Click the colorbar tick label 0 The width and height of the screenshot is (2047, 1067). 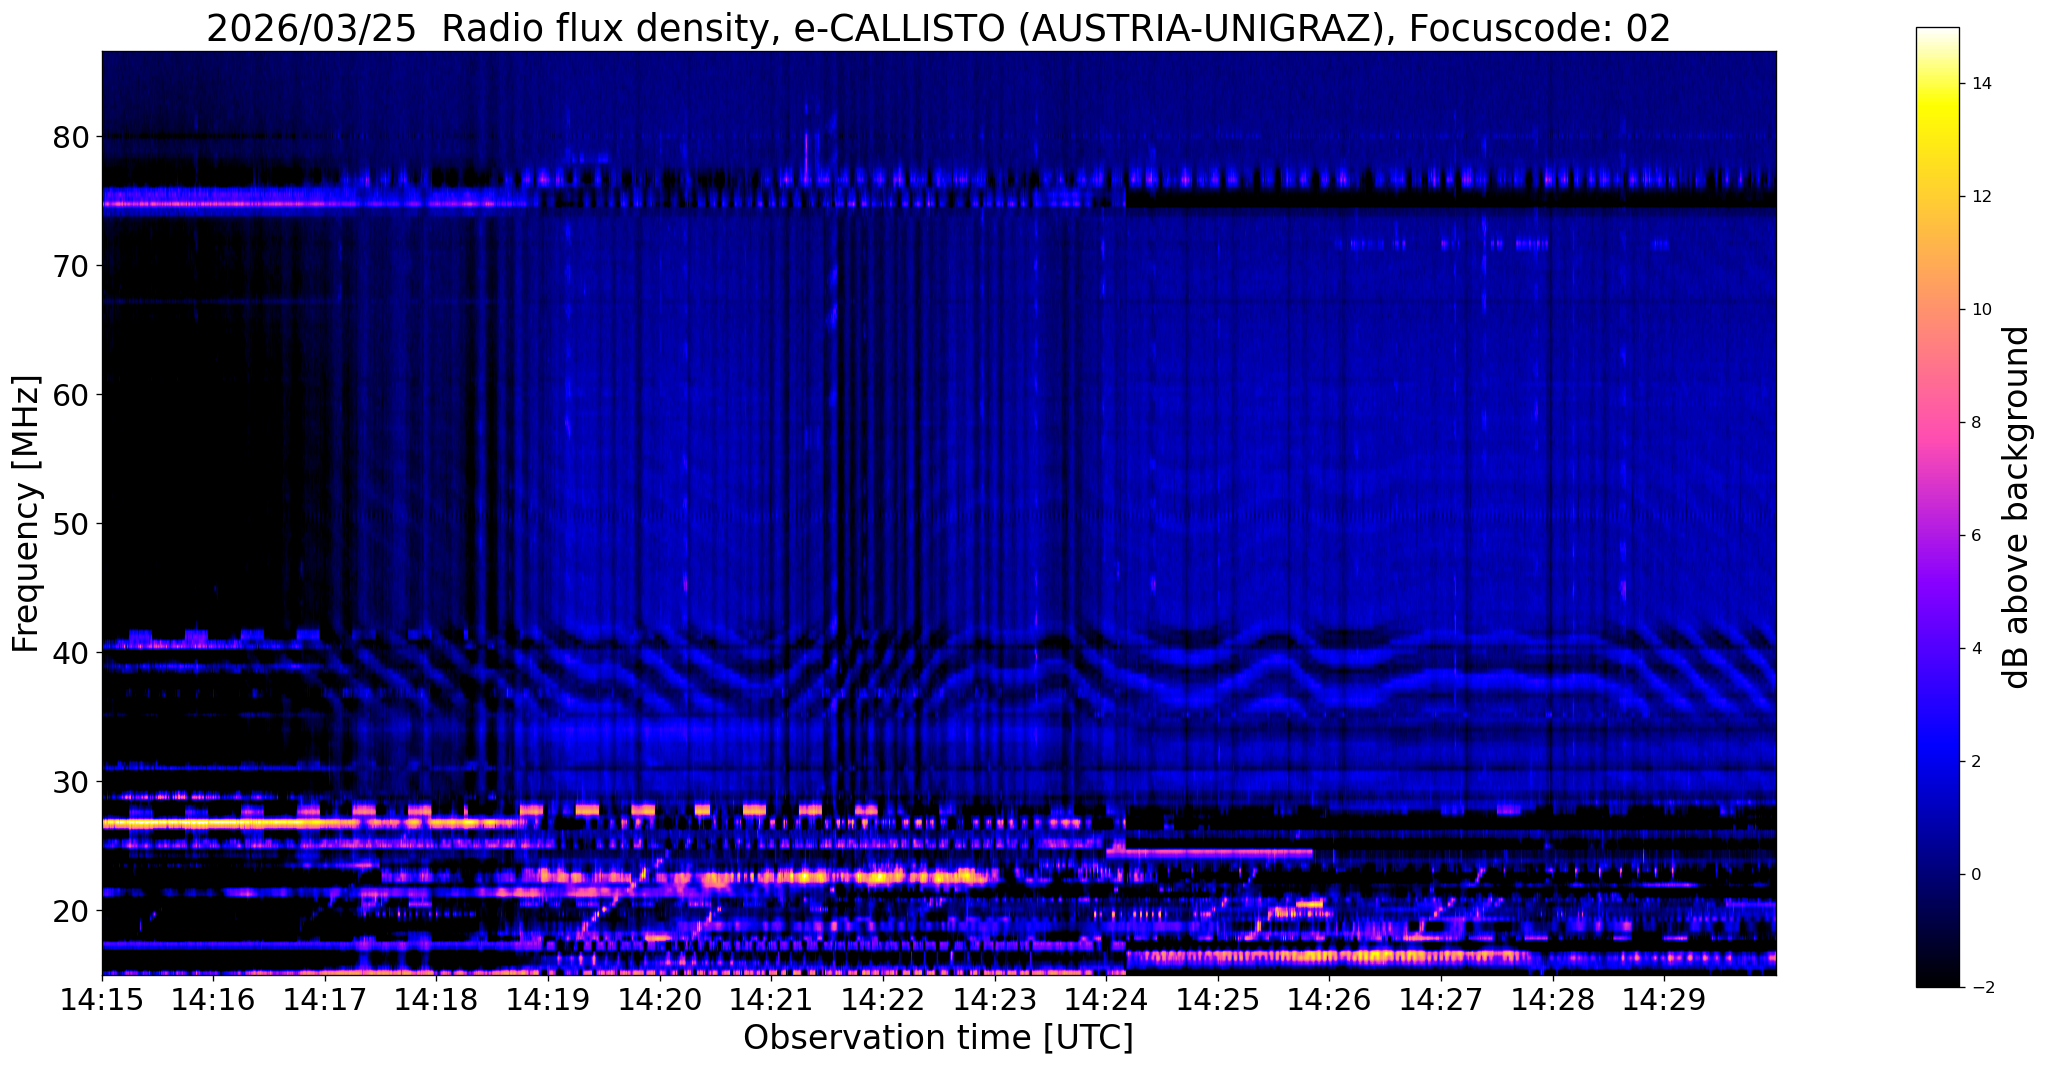point(1974,875)
